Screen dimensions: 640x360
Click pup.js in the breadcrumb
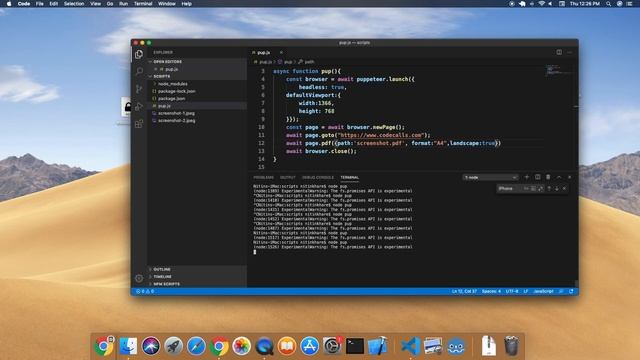265,62
